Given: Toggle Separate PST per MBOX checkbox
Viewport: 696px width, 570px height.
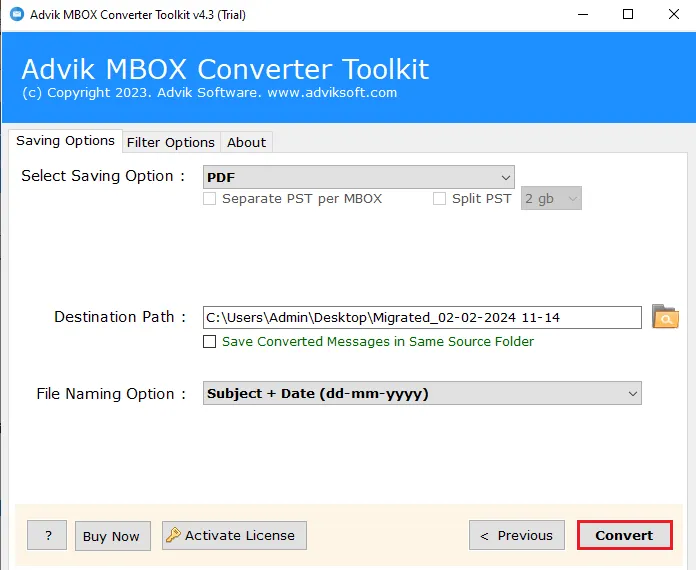Looking at the screenshot, I should pyautogui.click(x=210, y=198).
